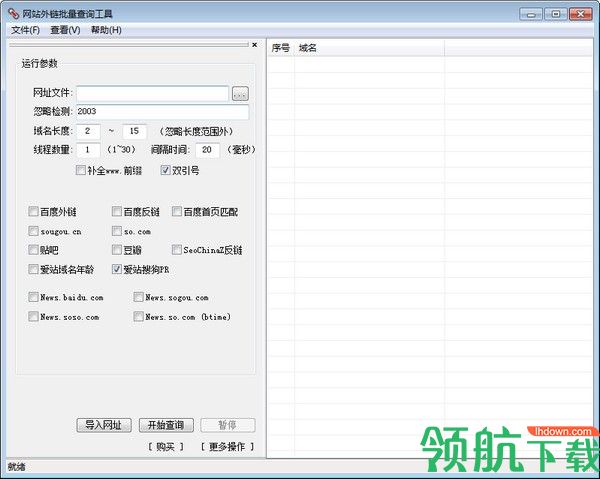This screenshot has width=600, height=479.
Task: Tick the 百度外链 checkbox
Action: pyautogui.click(x=33, y=211)
